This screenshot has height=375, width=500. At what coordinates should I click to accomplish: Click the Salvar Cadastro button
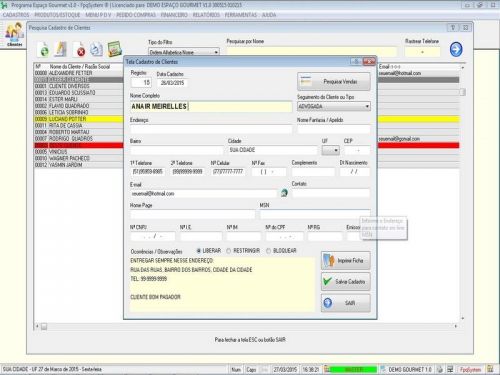pyautogui.click(x=346, y=282)
